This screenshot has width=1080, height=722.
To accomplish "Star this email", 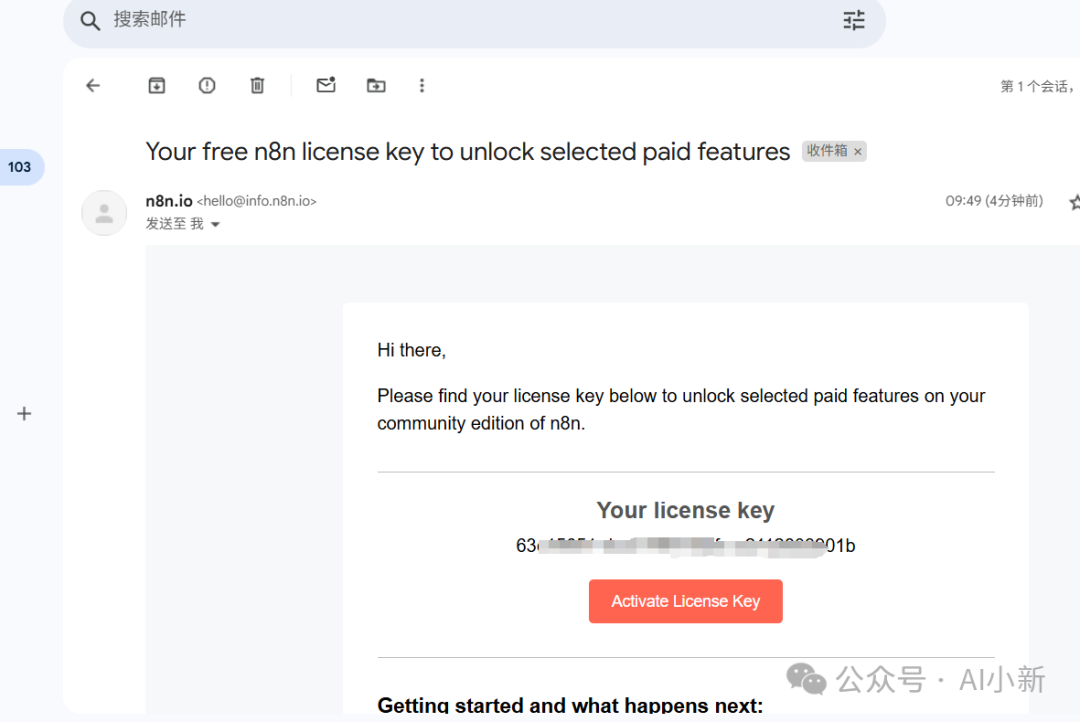I will click(x=1074, y=202).
